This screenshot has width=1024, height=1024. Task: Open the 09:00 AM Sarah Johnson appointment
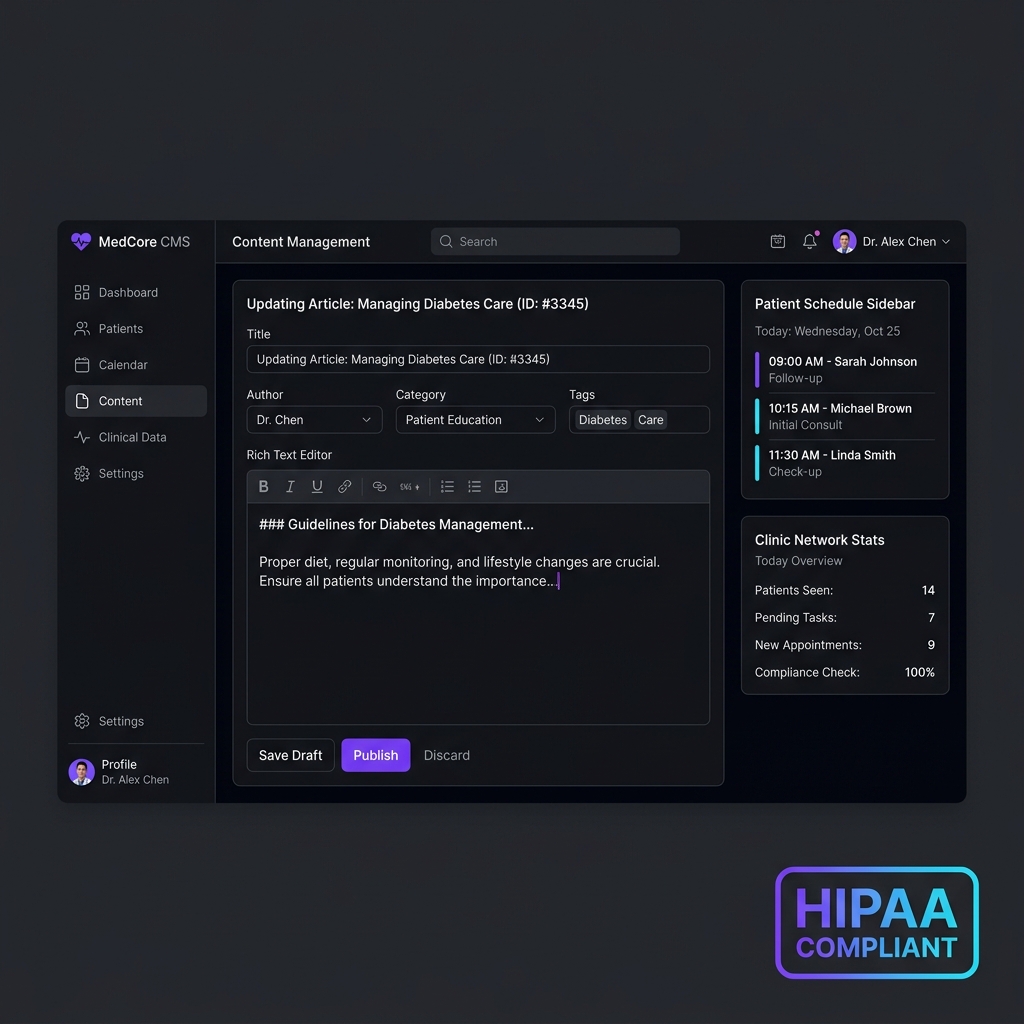[x=845, y=370]
